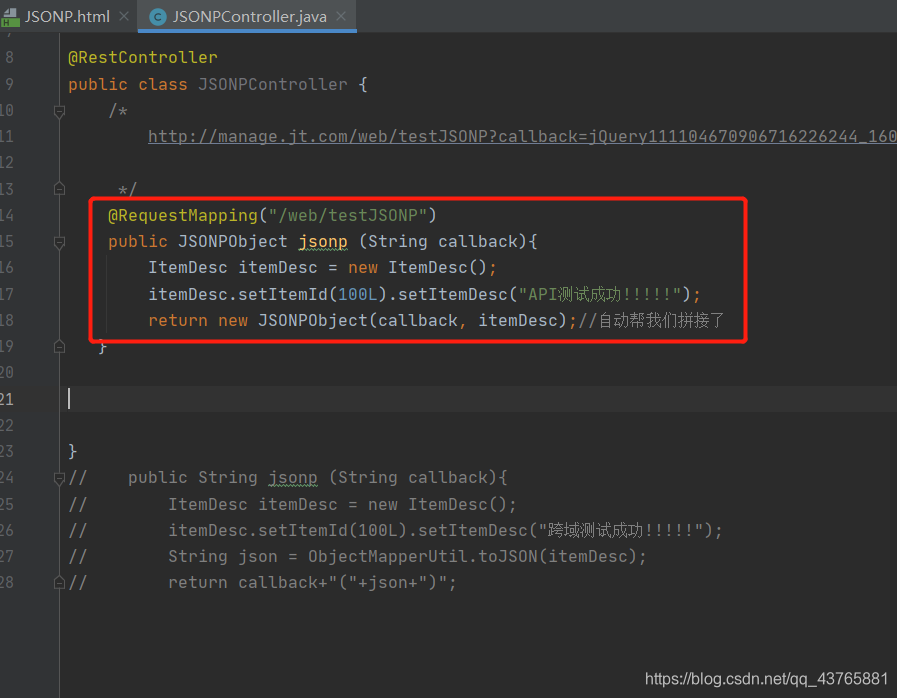Collapse the jsonp method at line 15
The image size is (897, 698).
point(59,242)
